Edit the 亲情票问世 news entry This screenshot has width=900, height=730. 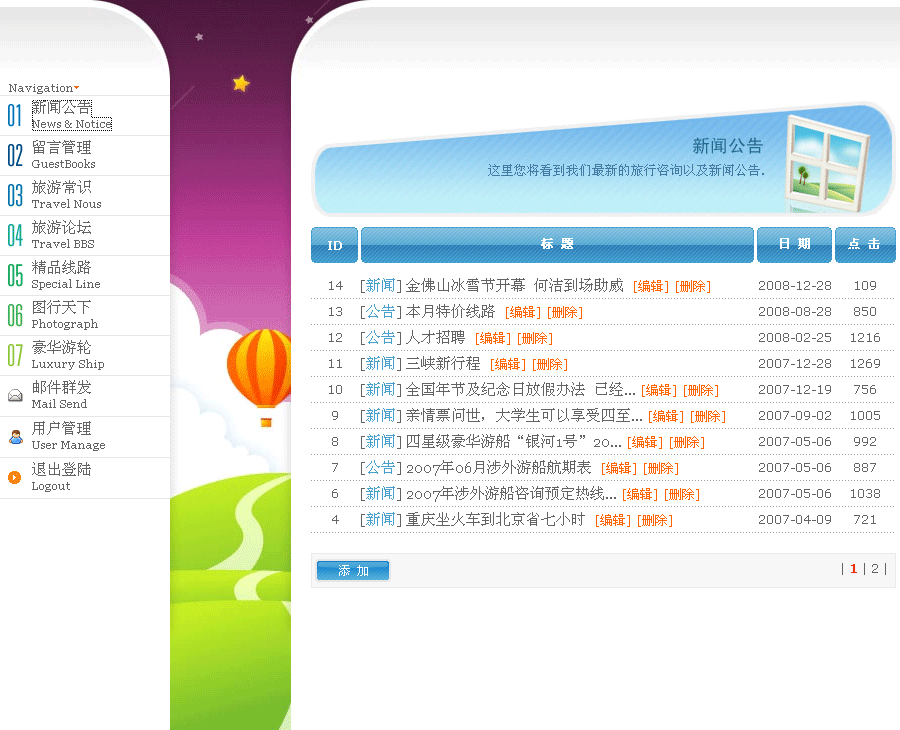click(x=666, y=416)
